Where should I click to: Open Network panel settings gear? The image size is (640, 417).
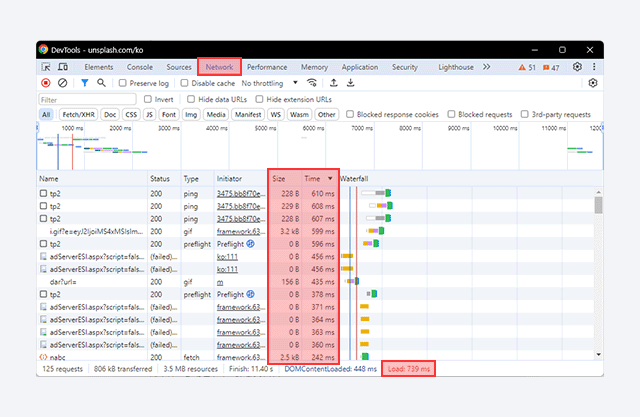(593, 83)
